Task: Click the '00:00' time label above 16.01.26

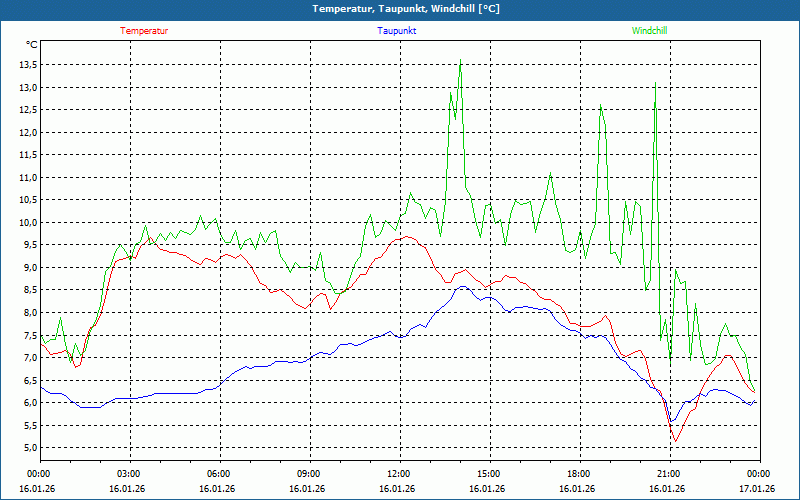Action: click(37, 473)
